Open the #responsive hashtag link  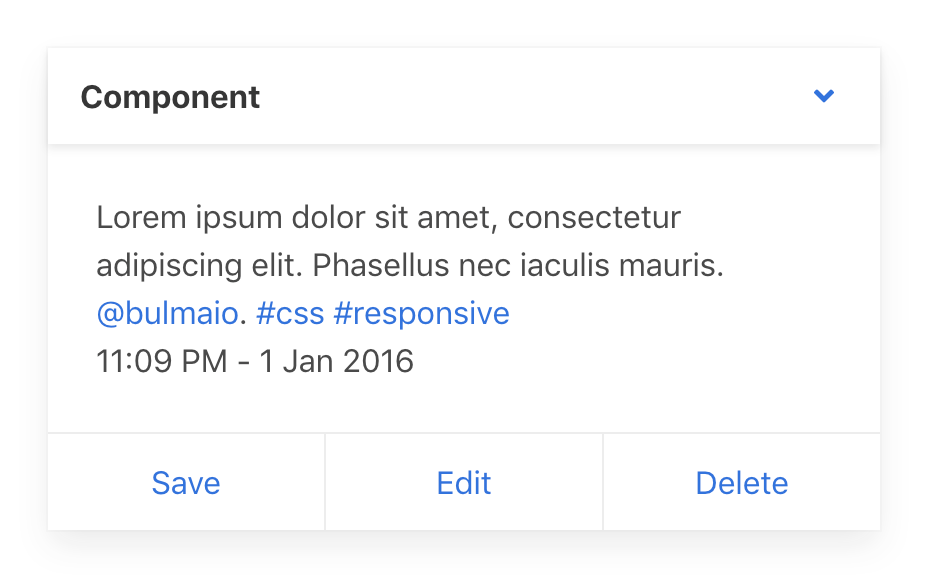coord(421,314)
